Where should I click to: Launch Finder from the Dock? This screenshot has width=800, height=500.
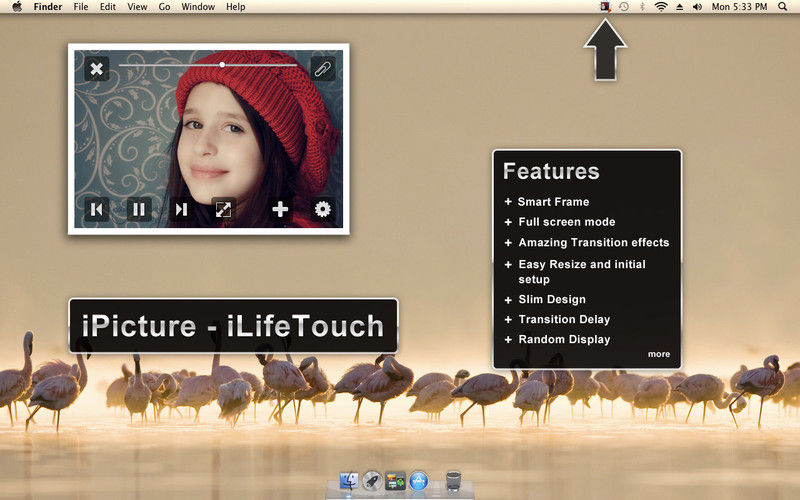(x=349, y=481)
